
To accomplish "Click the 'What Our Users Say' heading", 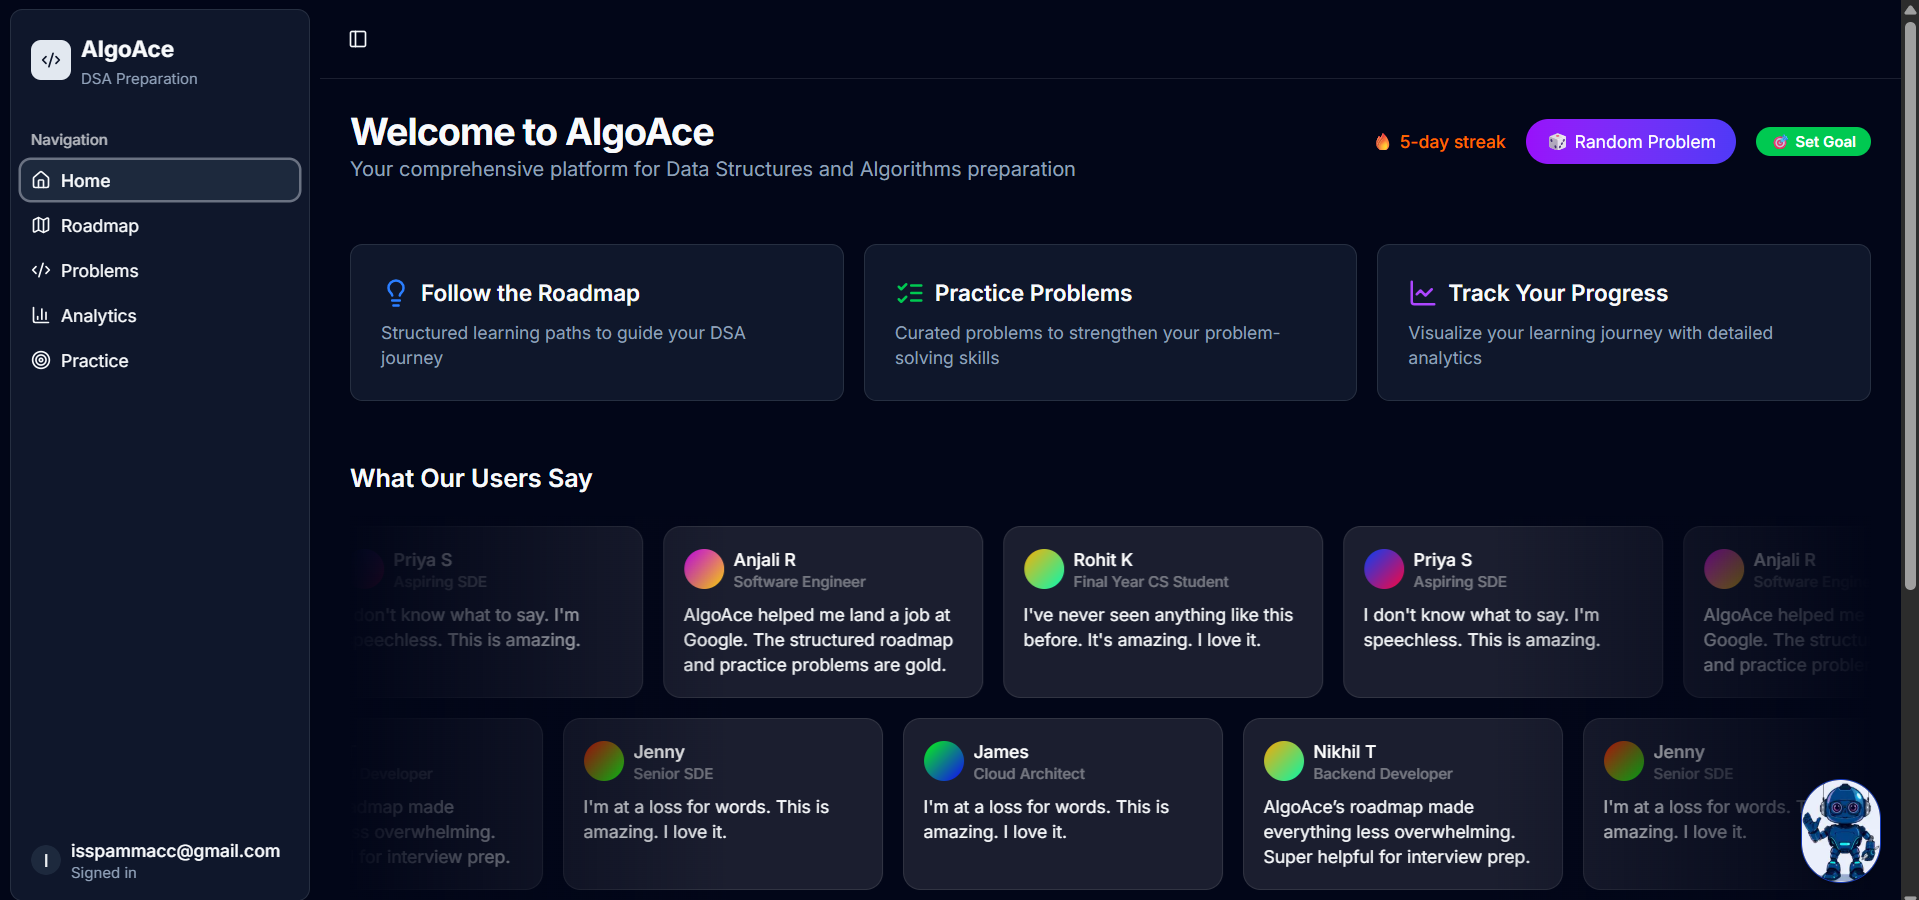I will pos(471,478).
